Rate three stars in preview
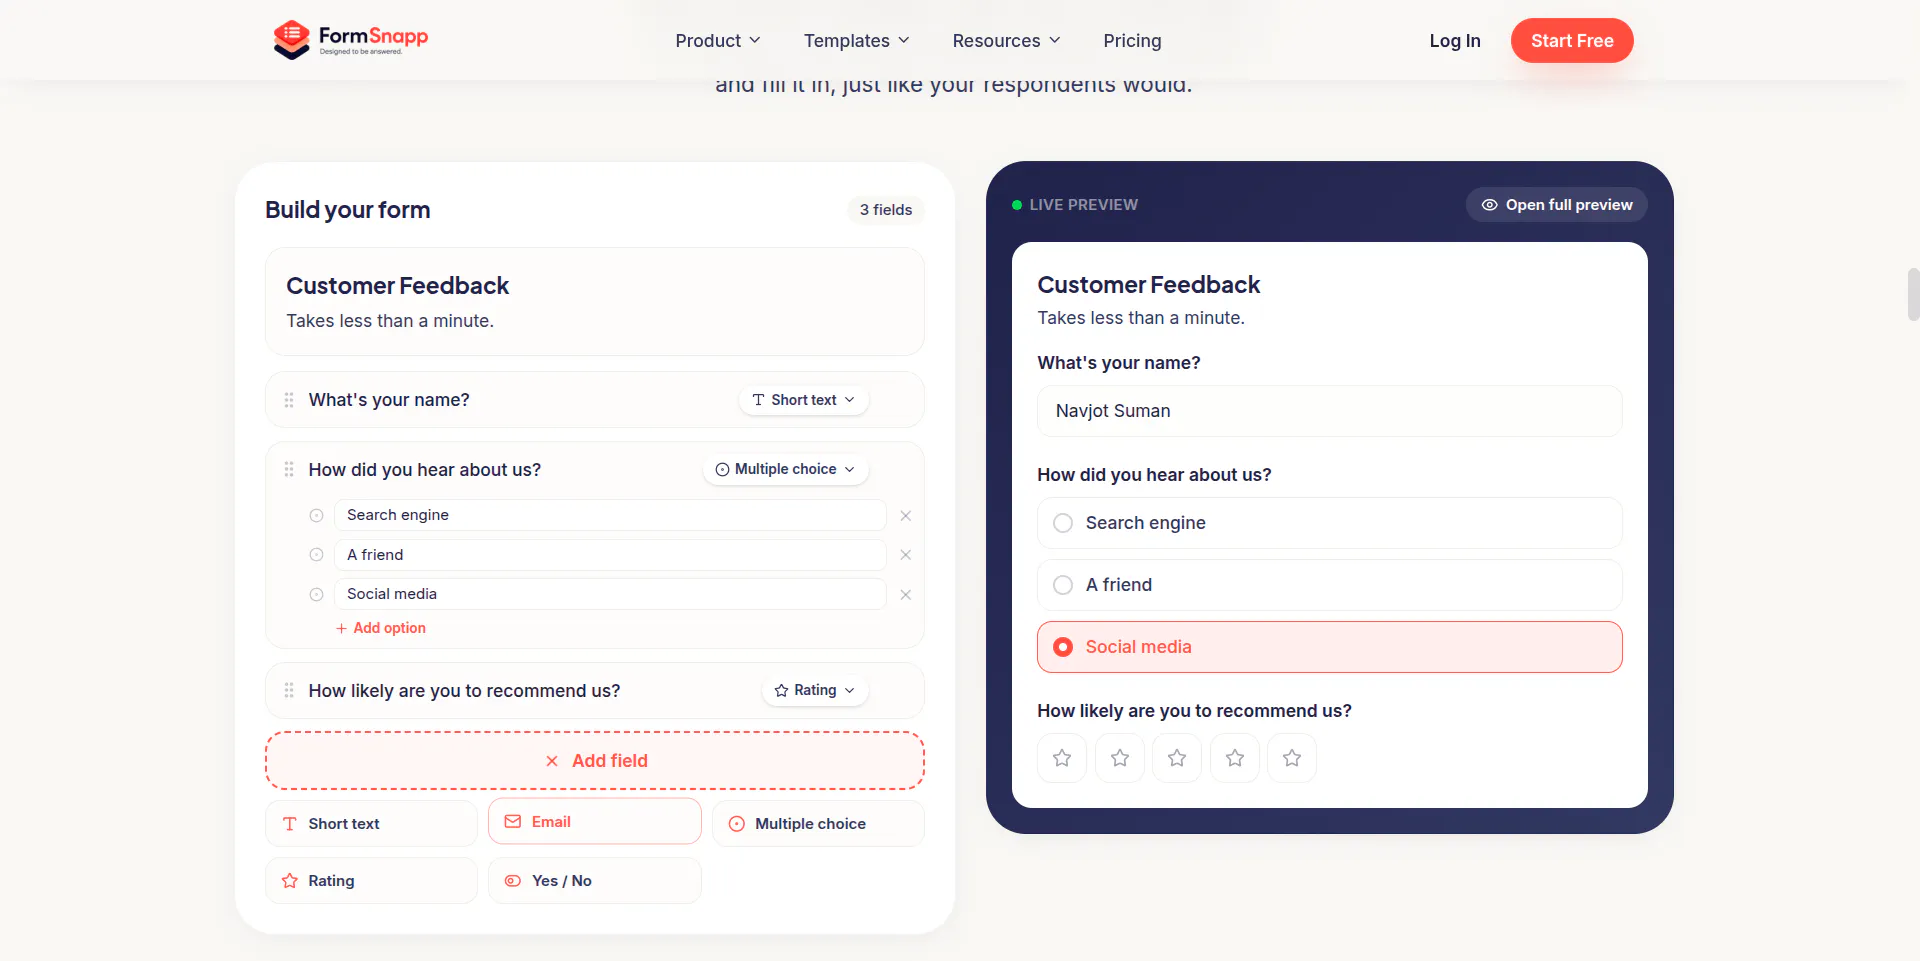 [x=1177, y=758]
